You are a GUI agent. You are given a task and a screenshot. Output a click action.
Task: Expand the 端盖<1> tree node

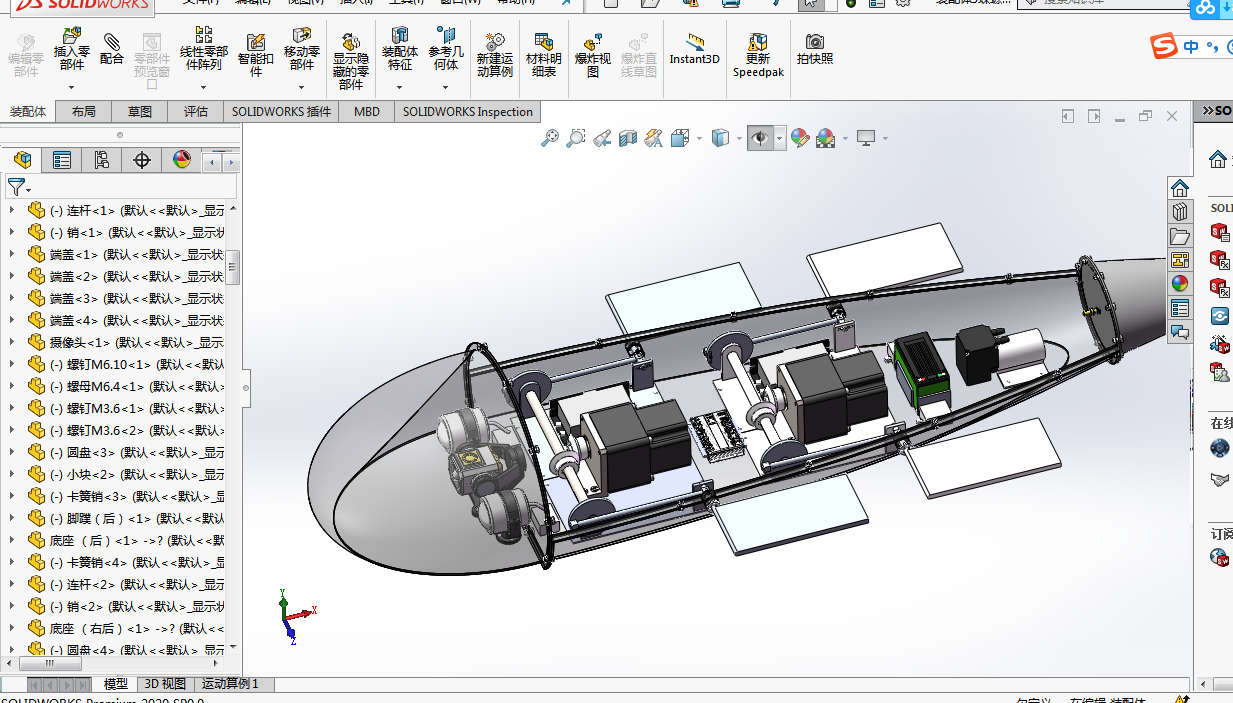point(12,254)
